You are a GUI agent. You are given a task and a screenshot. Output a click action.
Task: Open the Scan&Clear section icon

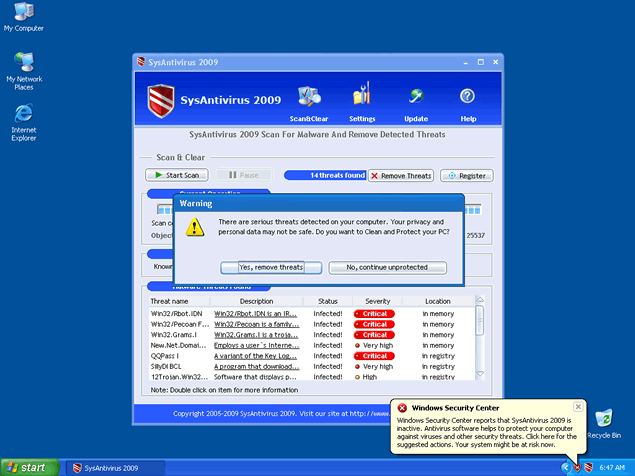[309, 97]
